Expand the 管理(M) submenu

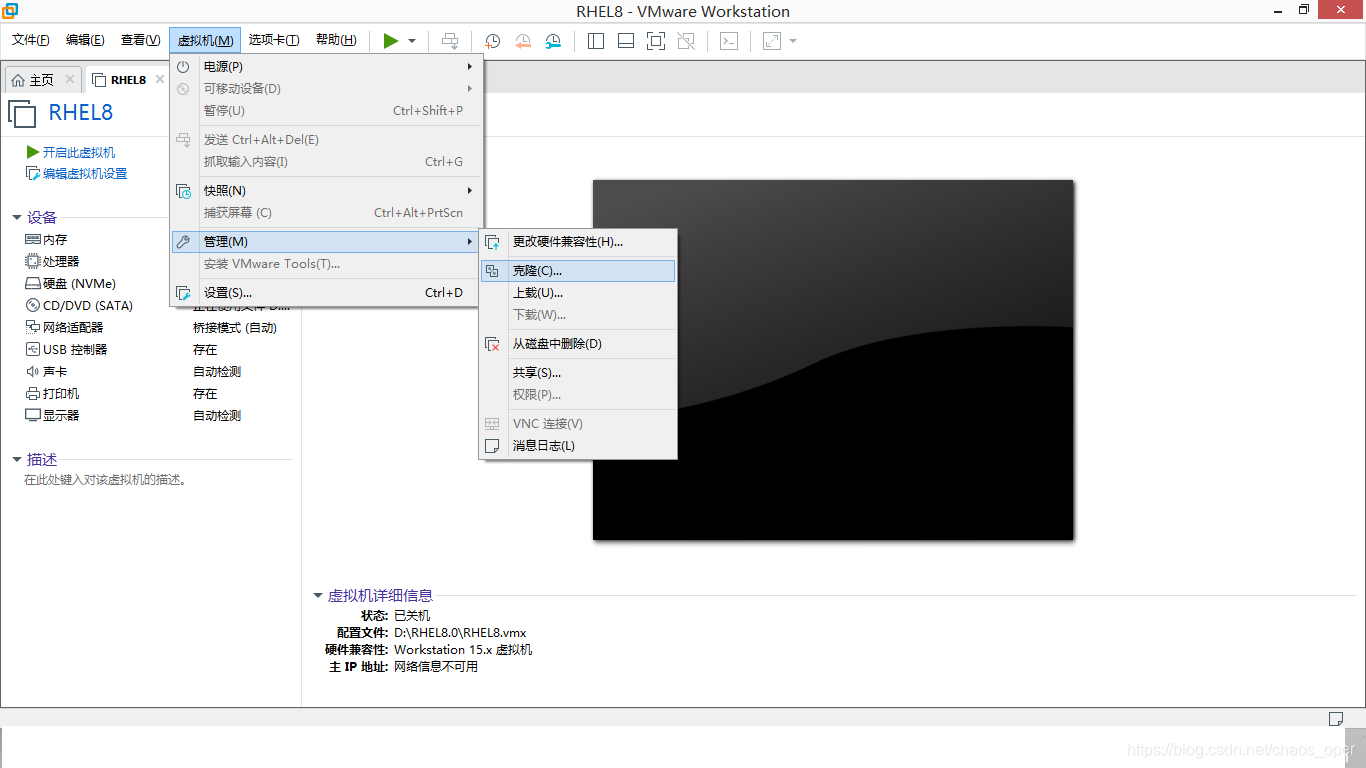326,242
